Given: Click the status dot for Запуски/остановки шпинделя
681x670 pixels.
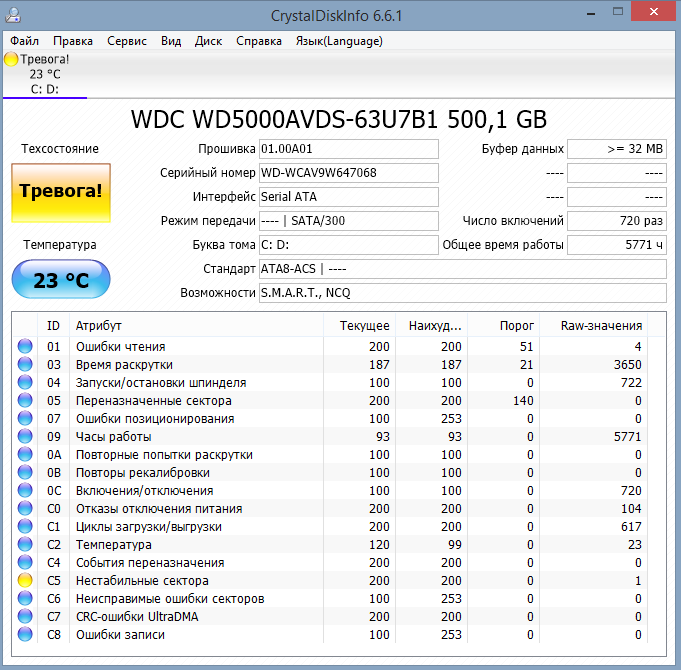Looking at the screenshot, I should (25, 382).
